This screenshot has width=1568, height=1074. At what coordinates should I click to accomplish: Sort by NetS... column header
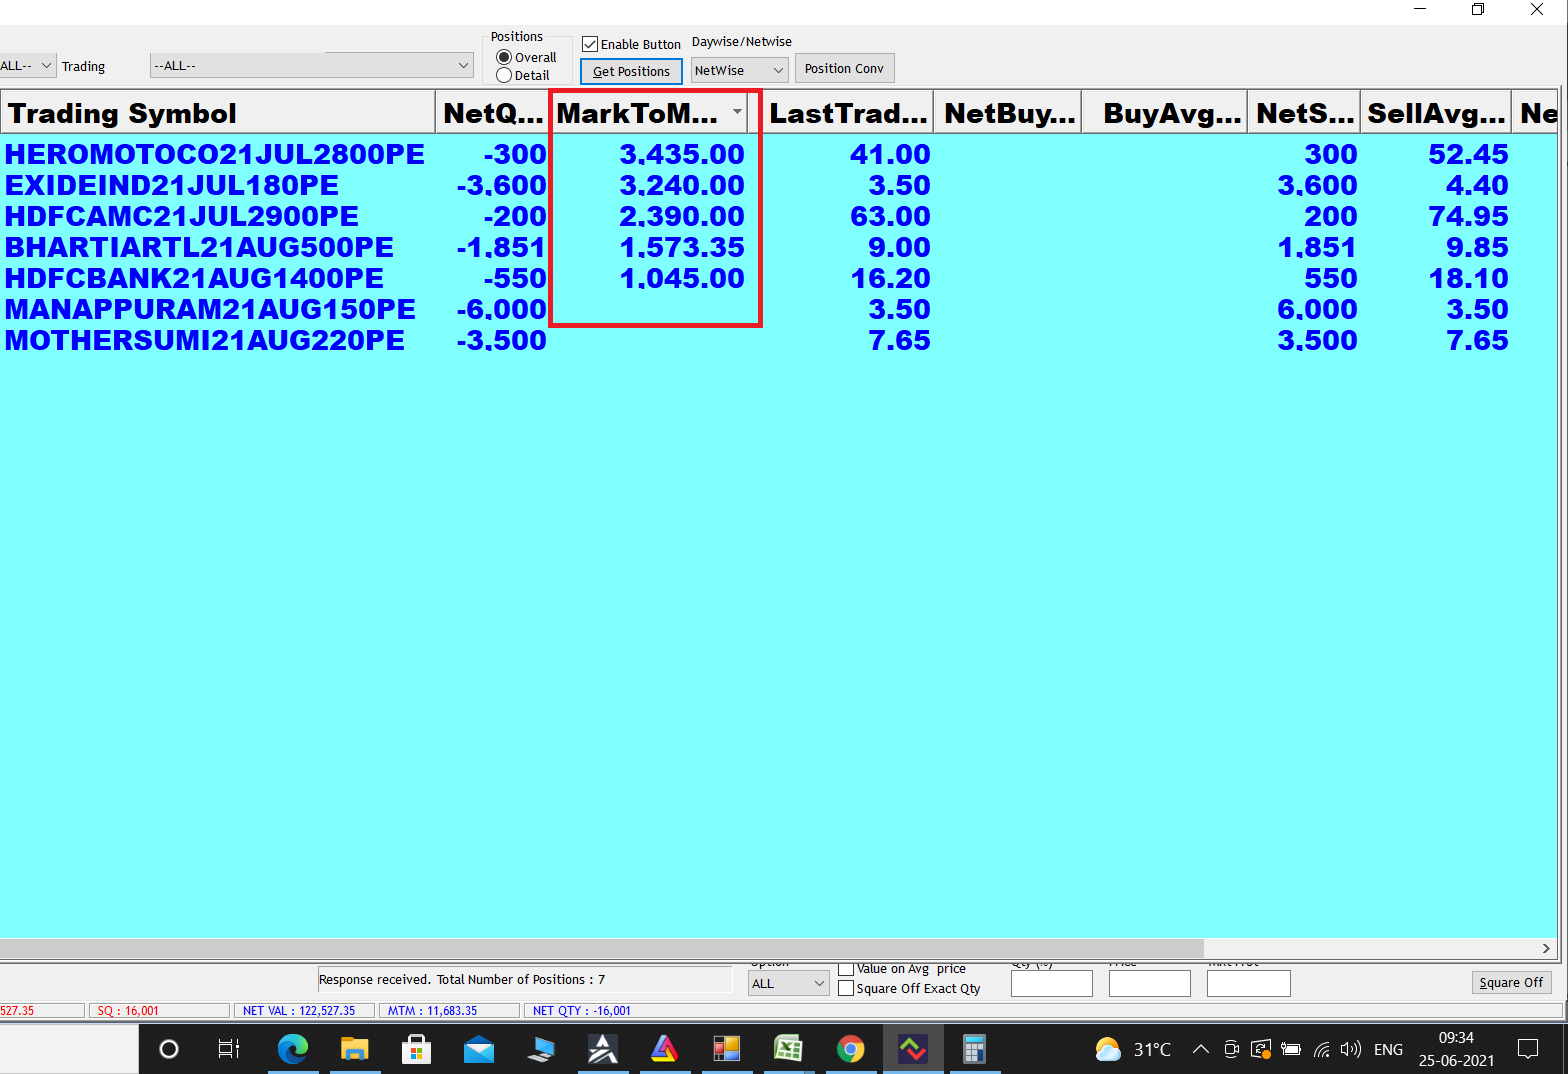[1304, 113]
